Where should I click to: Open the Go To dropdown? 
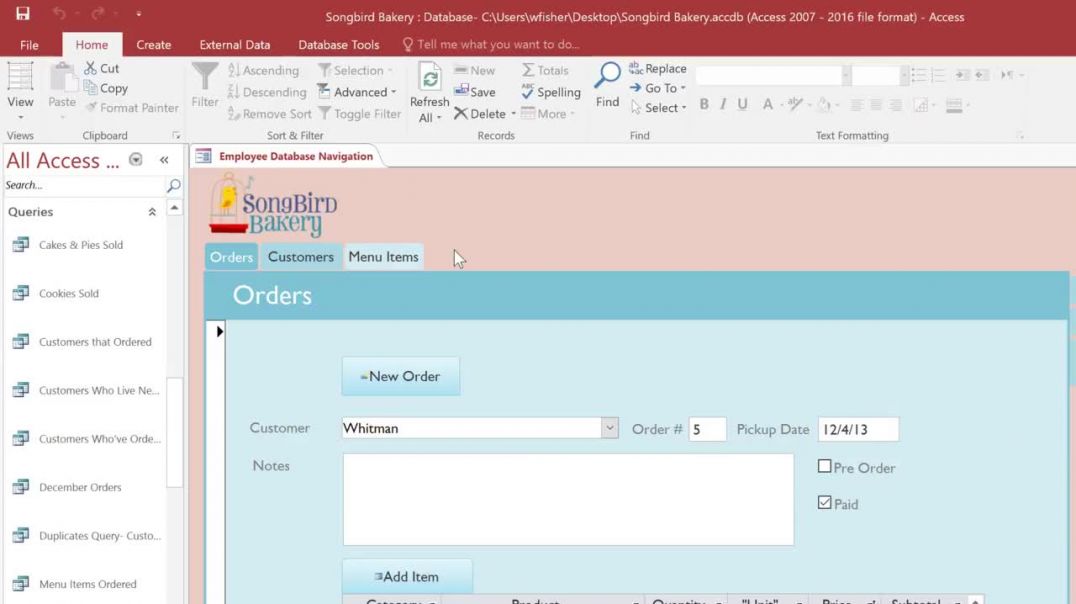657,88
